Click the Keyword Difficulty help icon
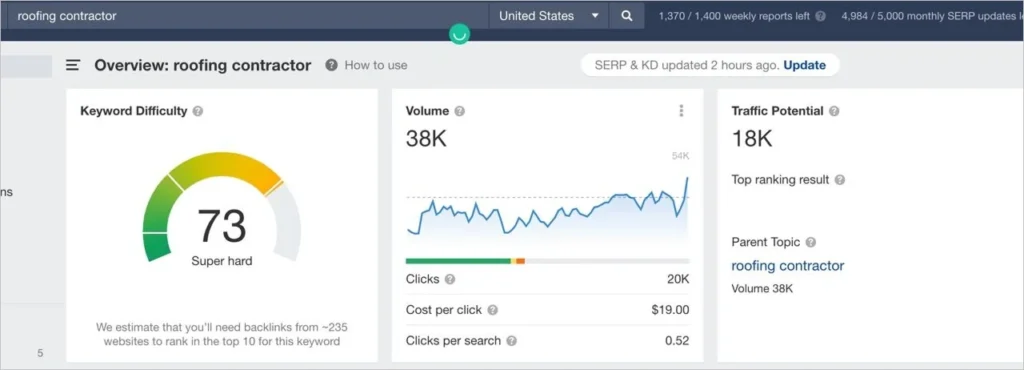 click(x=198, y=112)
